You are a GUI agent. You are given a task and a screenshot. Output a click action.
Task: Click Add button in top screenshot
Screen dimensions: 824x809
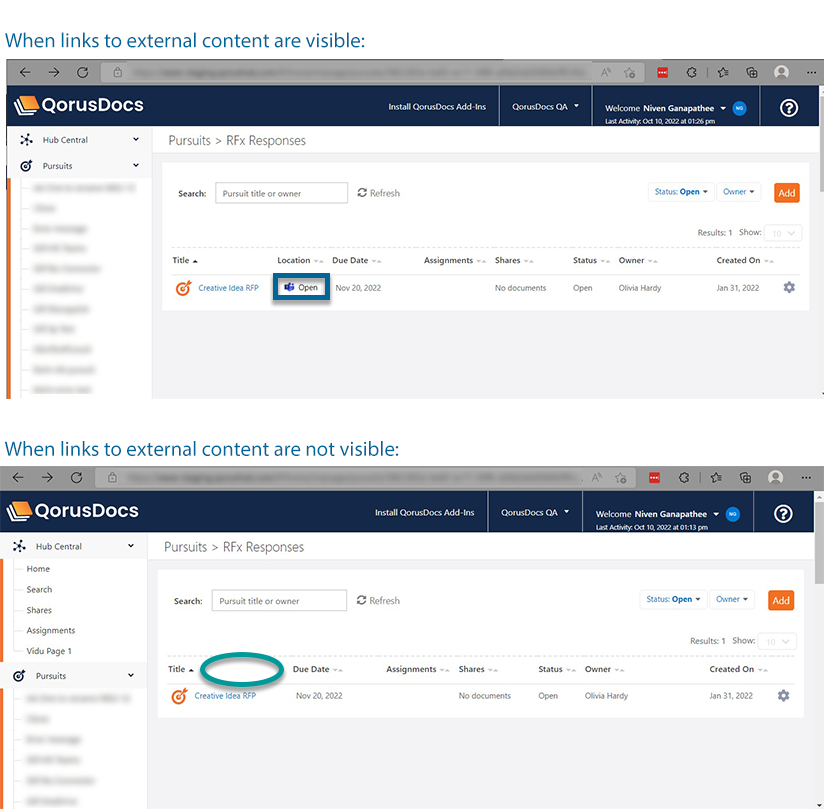[786, 193]
